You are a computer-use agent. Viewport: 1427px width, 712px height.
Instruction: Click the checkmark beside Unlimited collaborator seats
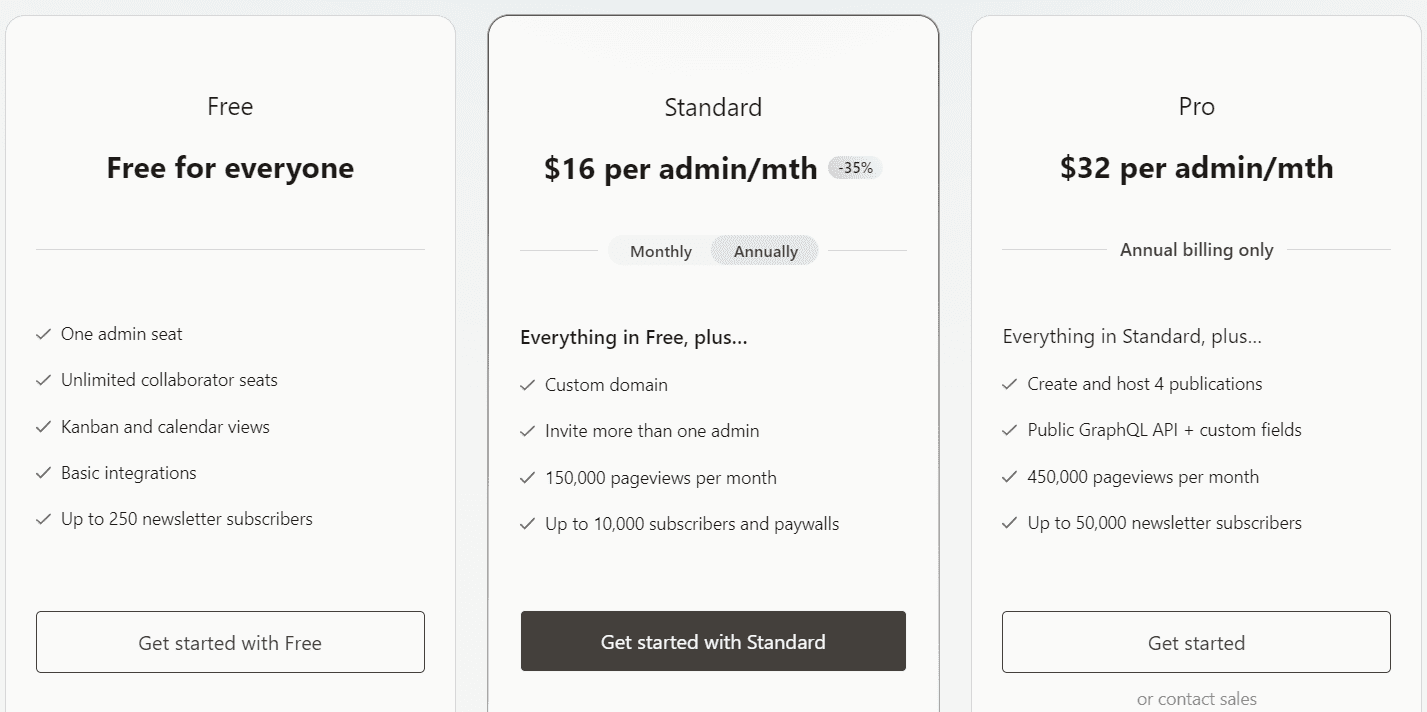click(x=42, y=380)
